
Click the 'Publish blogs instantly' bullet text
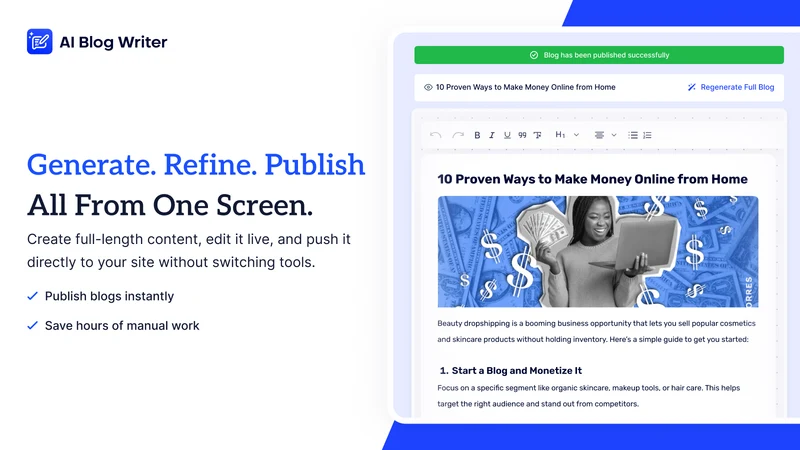tap(109, 296)
